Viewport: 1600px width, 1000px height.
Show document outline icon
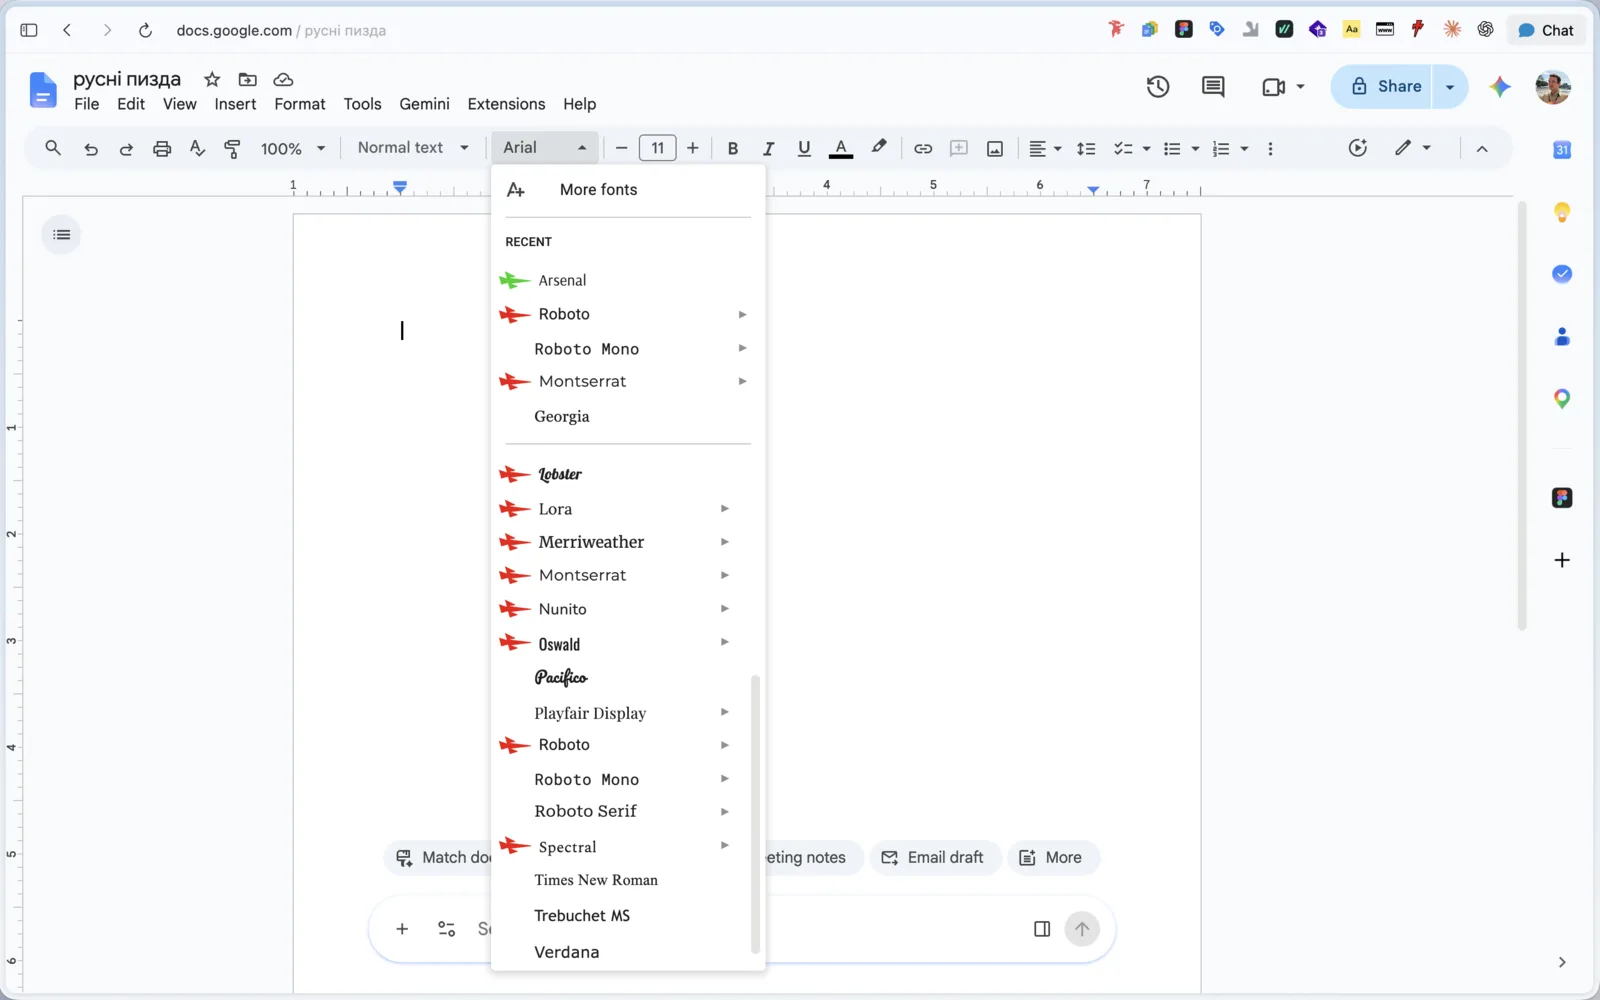pos(62,235)
